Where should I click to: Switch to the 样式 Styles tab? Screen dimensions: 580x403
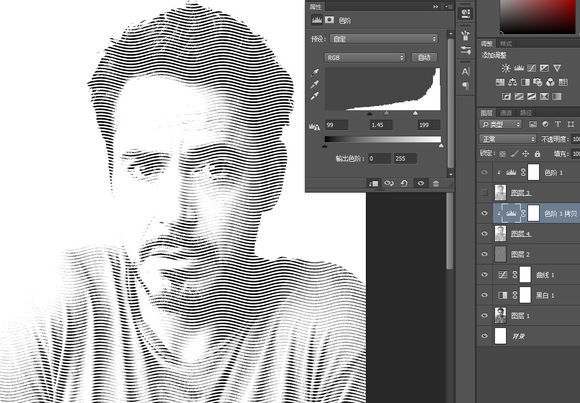[506, 44]
